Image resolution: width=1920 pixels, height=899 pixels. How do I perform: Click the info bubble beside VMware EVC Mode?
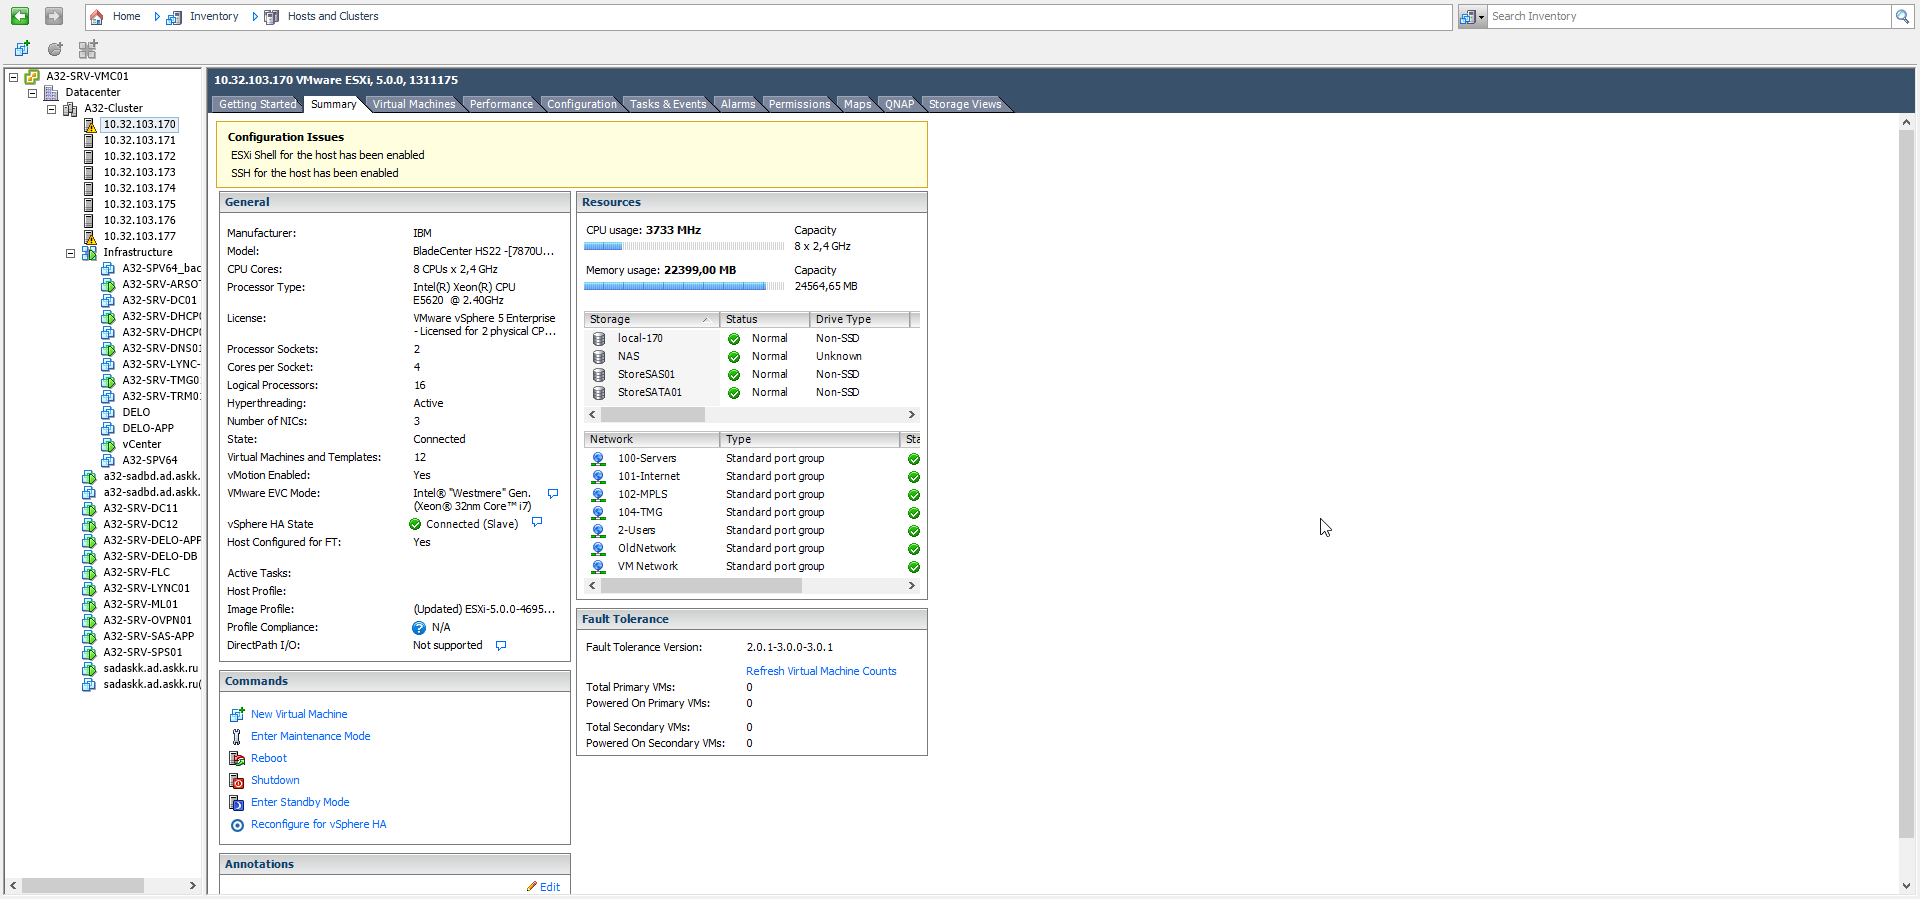point(553,494)
